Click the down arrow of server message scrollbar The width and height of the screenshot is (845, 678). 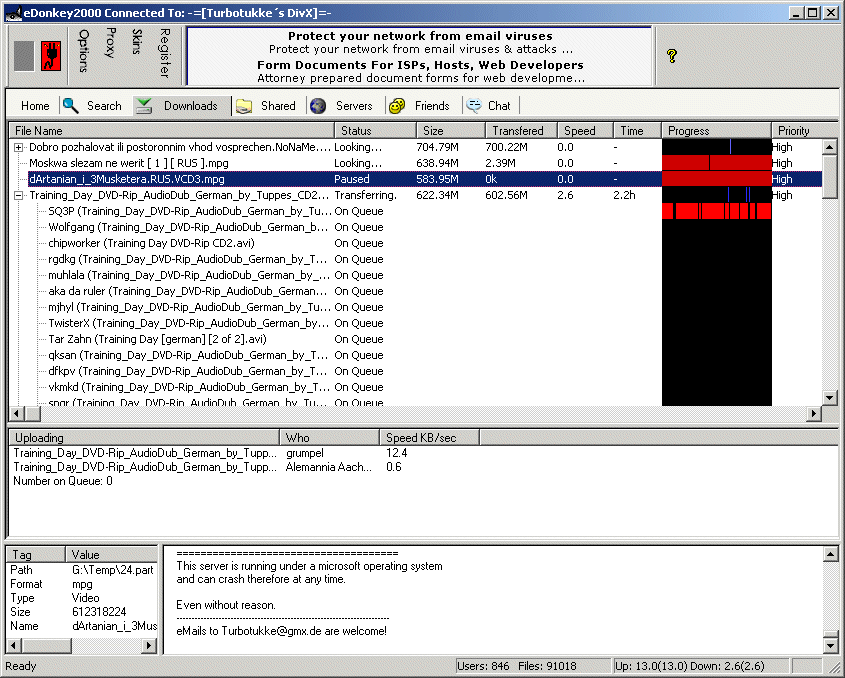click(x=830, y=645)
